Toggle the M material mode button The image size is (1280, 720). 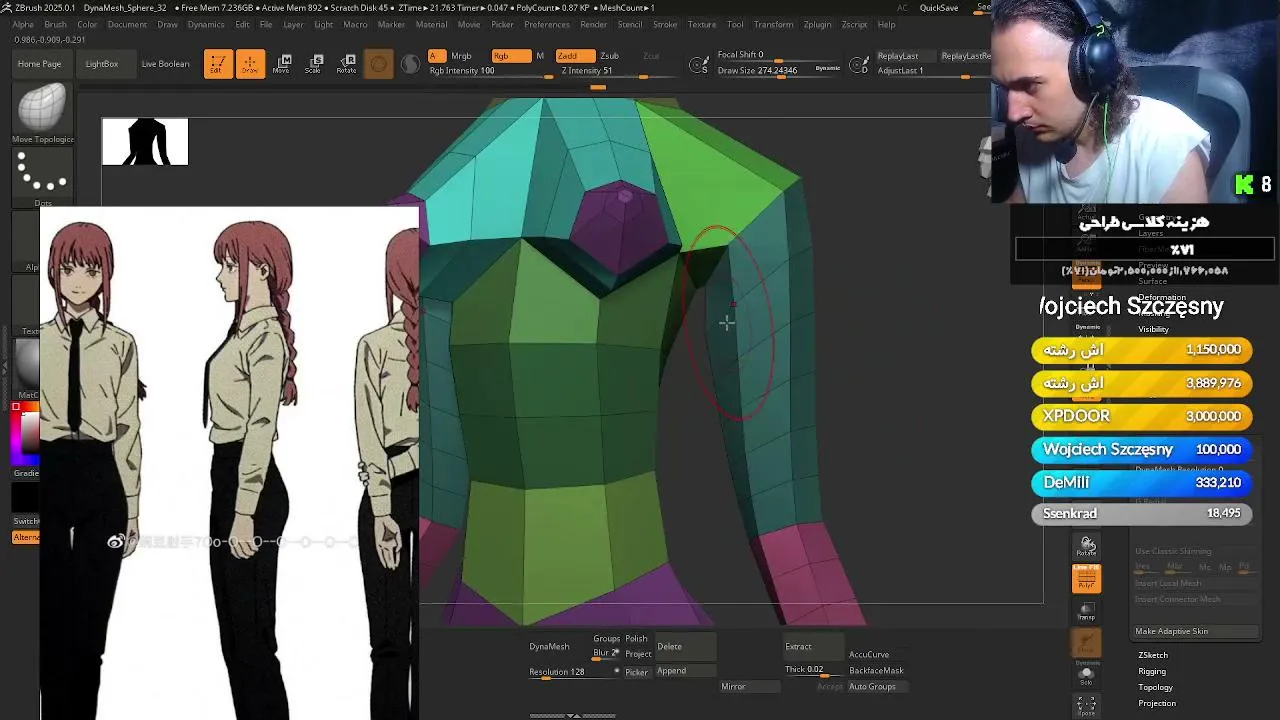[x=541, y=56]
